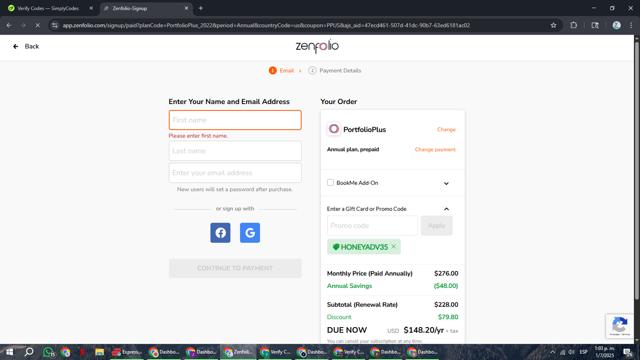Go to the Email step indicator
This screenshot has width=640, height=360.
tap(281, 71)
